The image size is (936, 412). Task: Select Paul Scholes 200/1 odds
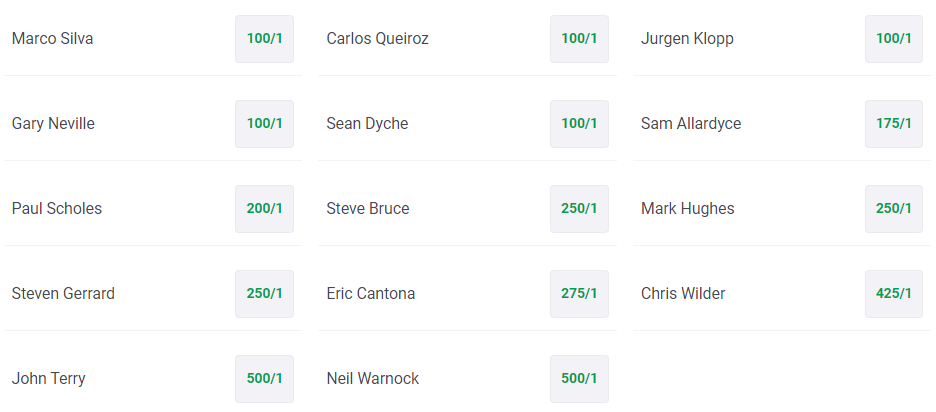coord(264,208)
